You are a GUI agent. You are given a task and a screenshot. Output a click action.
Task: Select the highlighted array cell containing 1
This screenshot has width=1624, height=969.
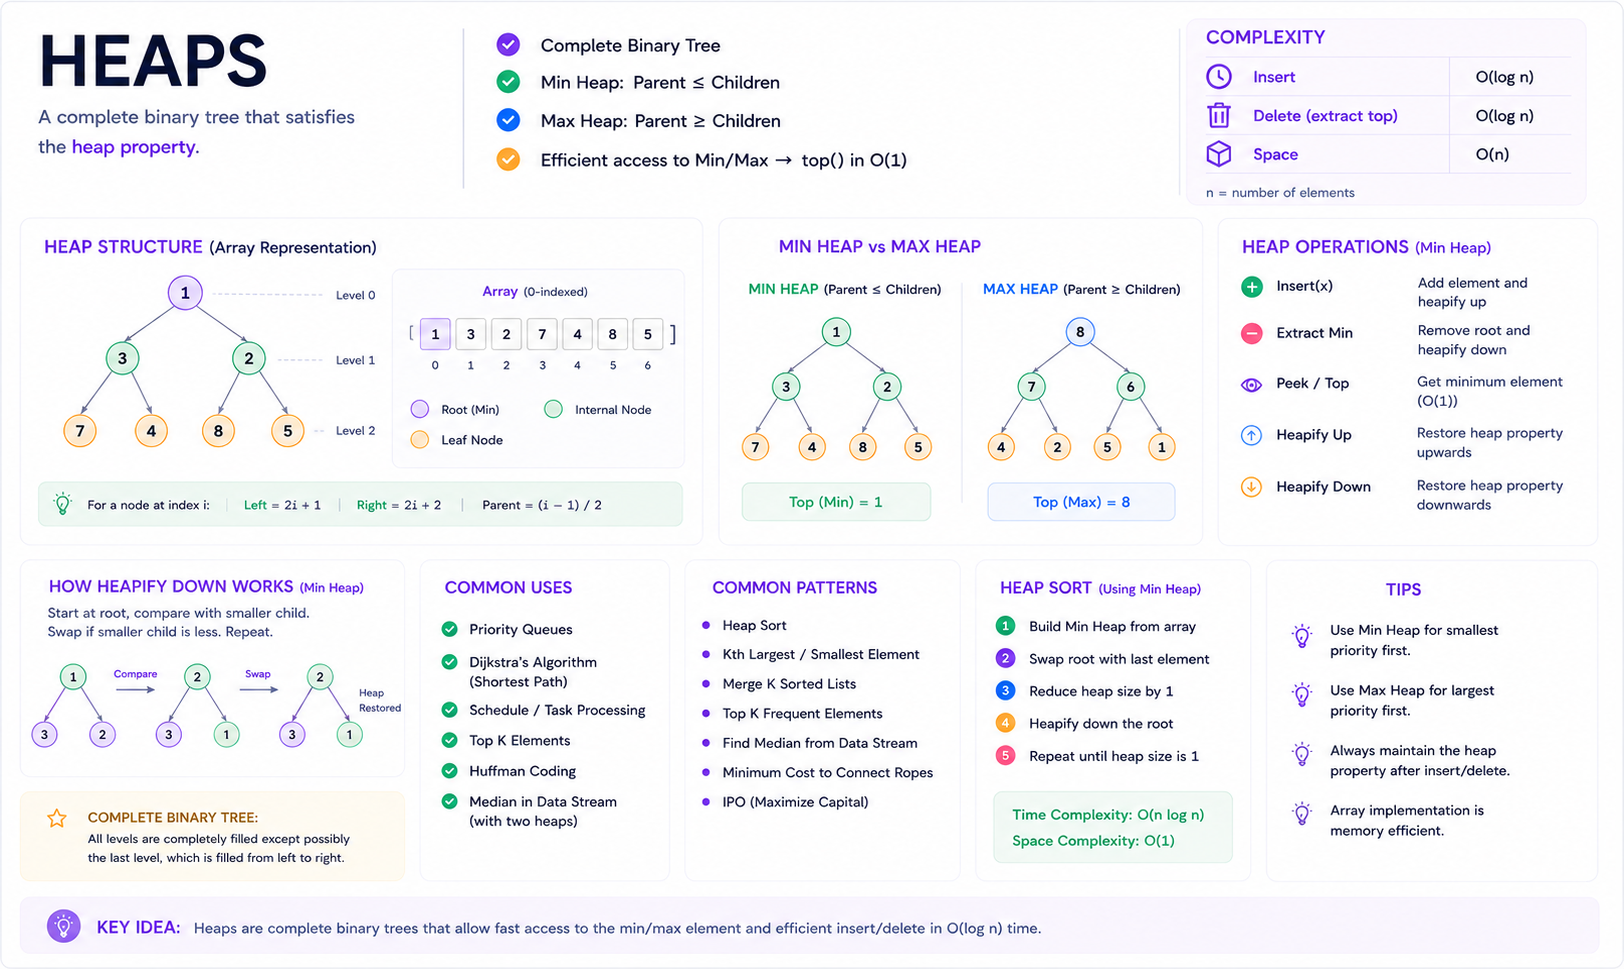[x=435, y=334]
